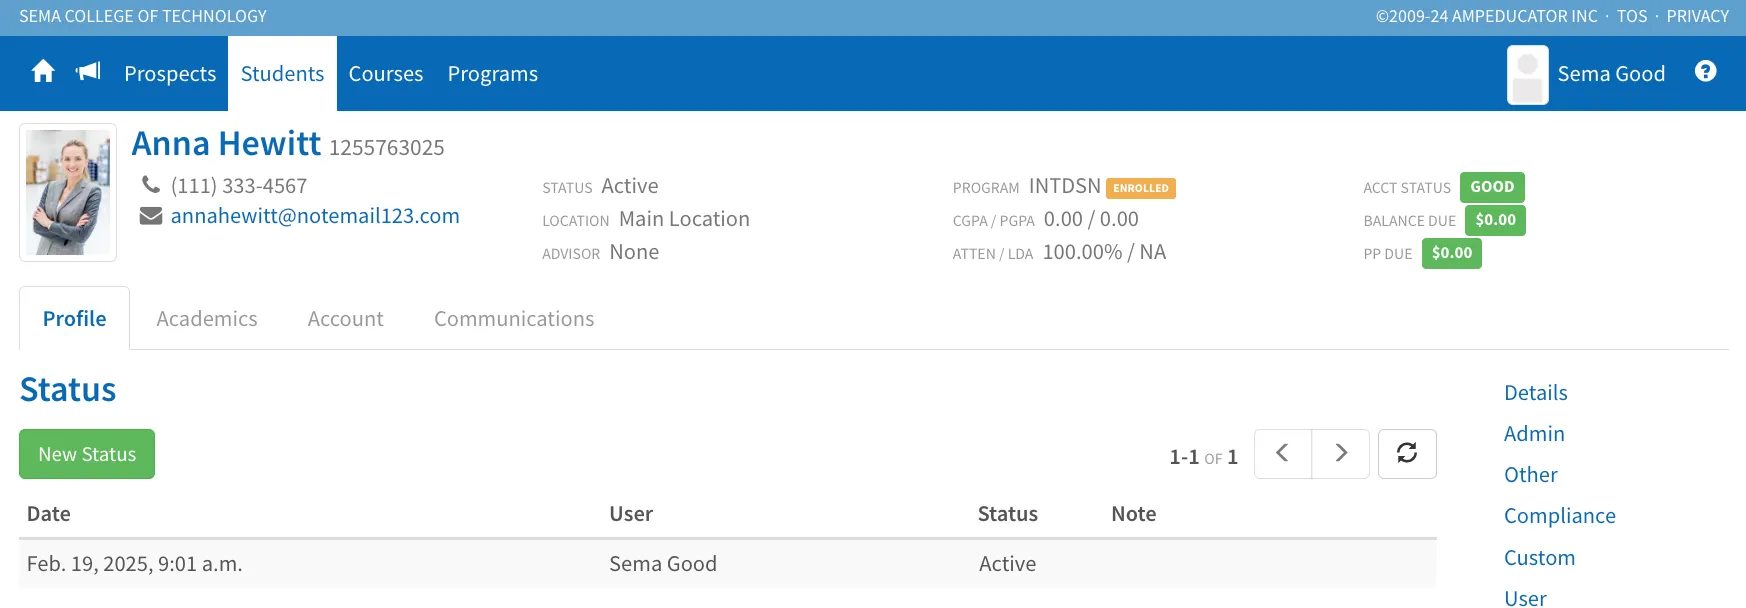Jump to the Details section
Screen dimensions: 1746x608
point(1536,393)
